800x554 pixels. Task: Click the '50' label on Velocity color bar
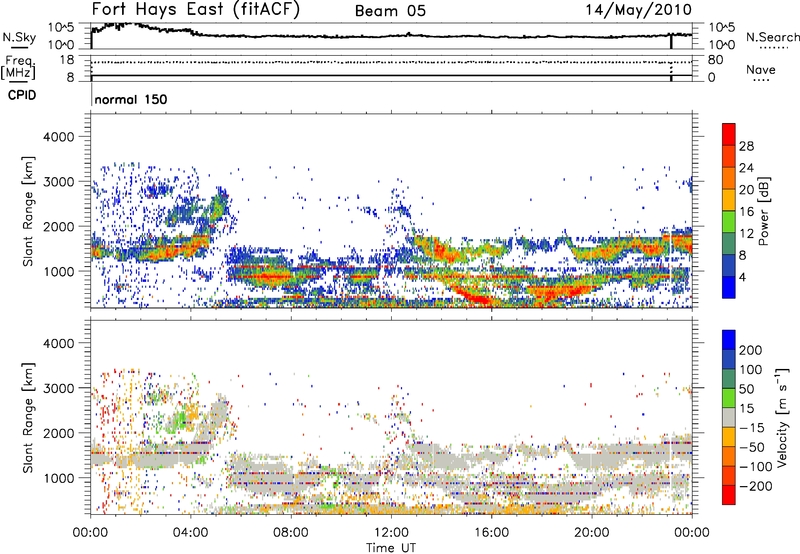[x=747, y=389]
